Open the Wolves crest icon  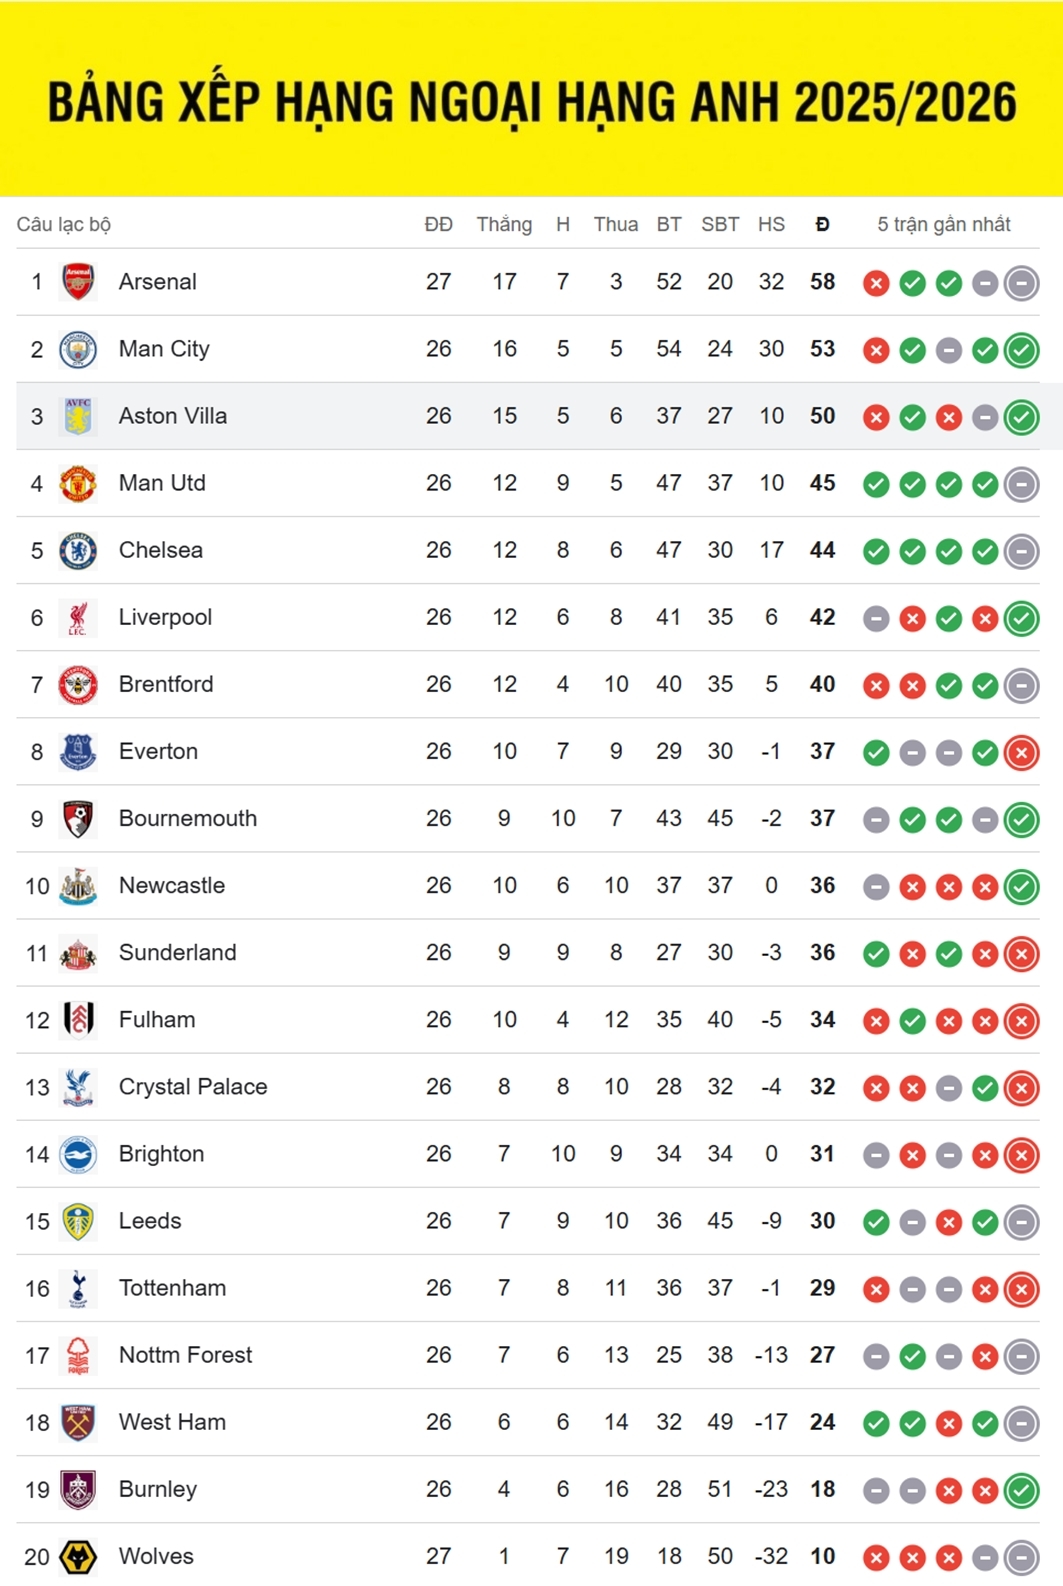[x=78, y=1556]
